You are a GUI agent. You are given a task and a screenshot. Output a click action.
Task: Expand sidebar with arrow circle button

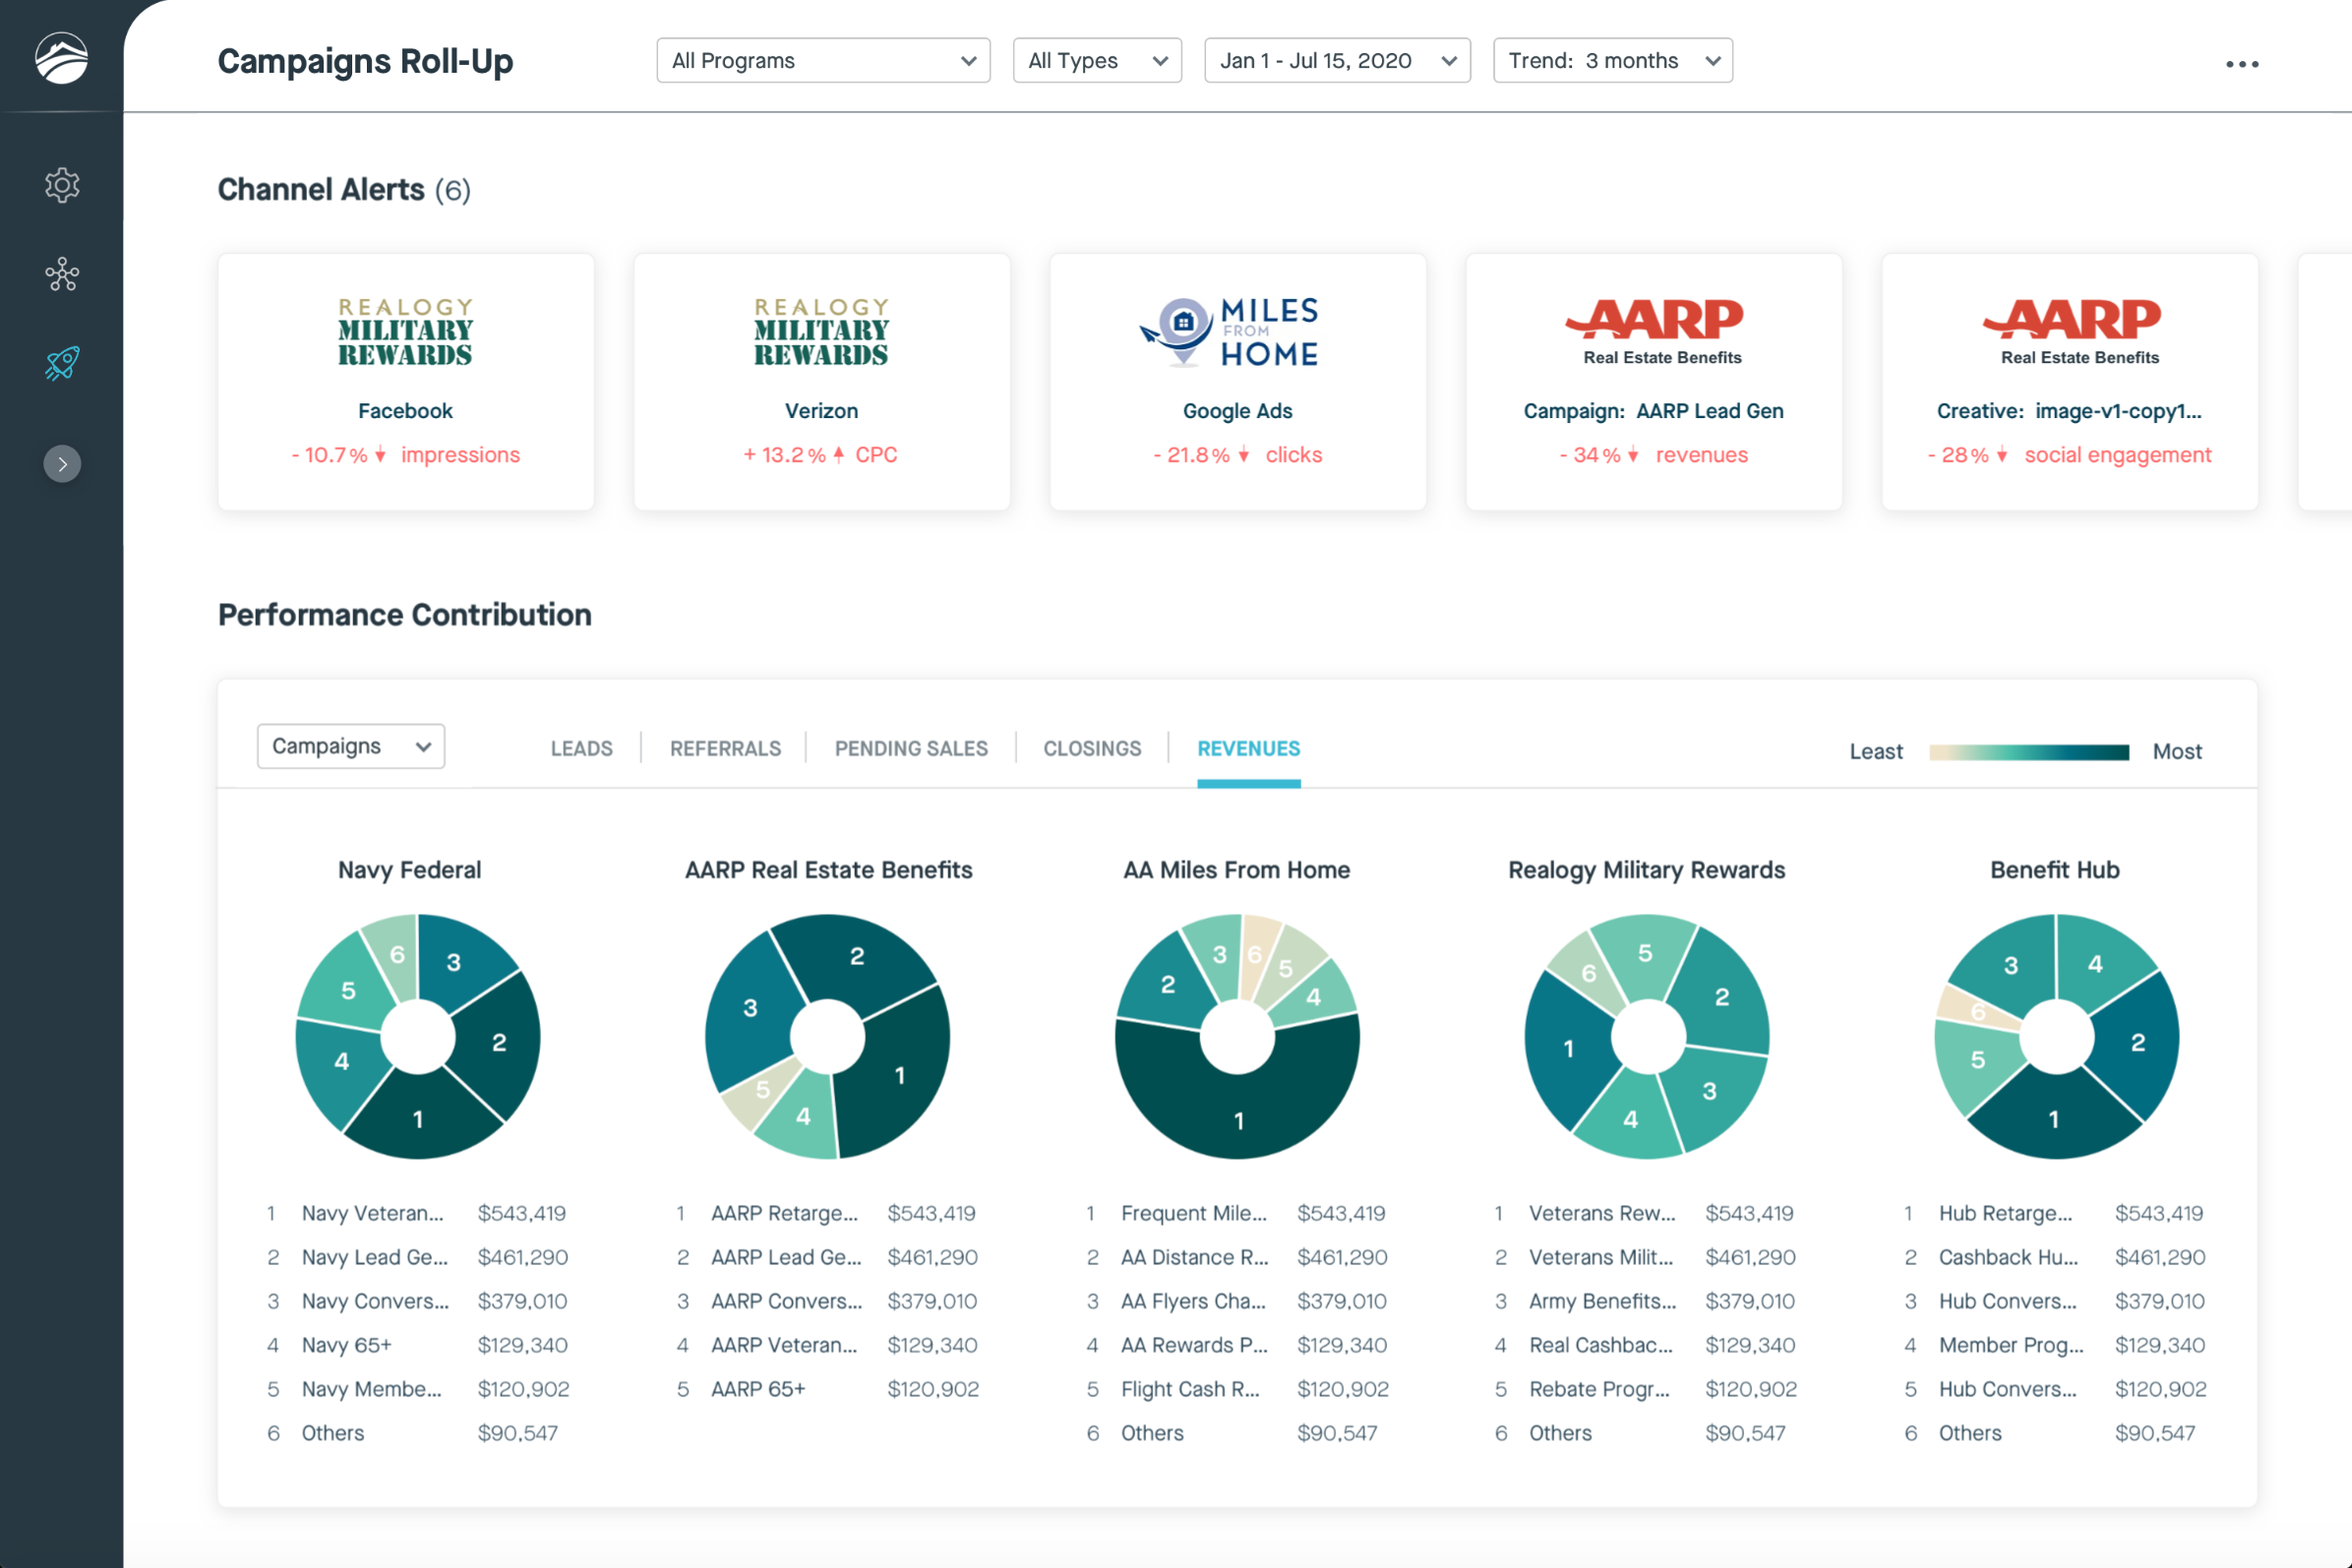click(62, 464)
